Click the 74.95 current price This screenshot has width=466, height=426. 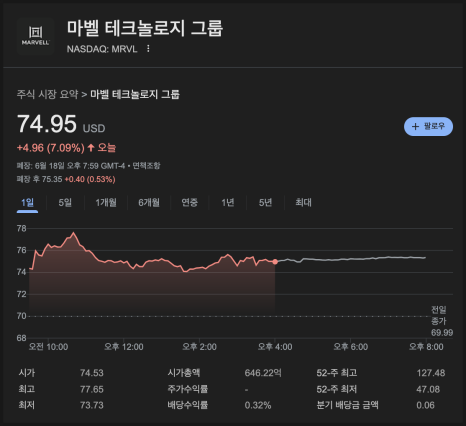pyautogui.click(x=47, y=124)
